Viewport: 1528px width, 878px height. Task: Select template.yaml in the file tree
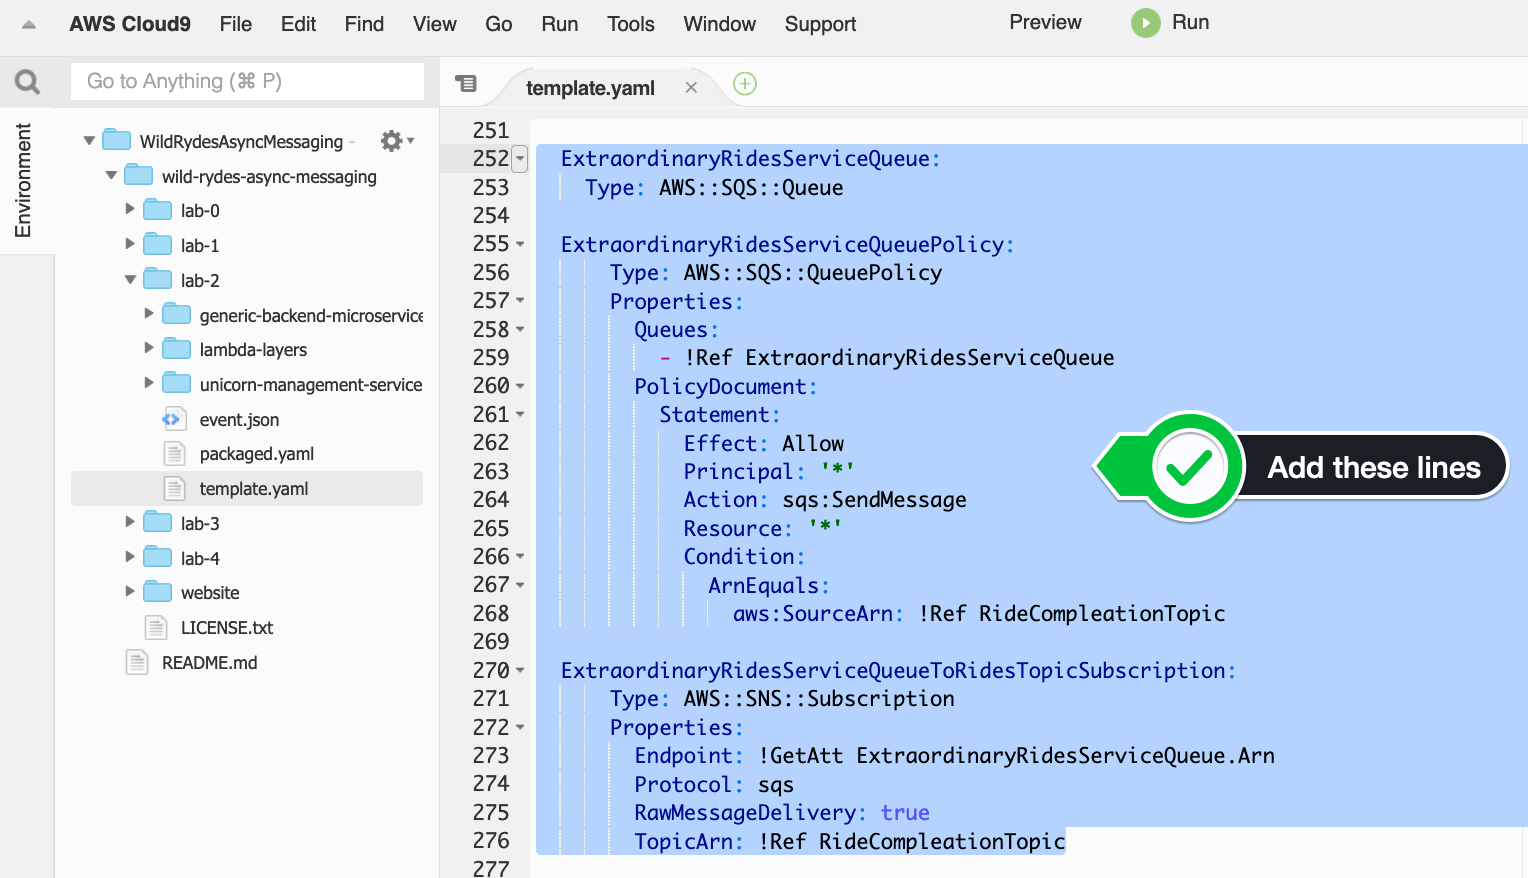[x=247, y=488]
